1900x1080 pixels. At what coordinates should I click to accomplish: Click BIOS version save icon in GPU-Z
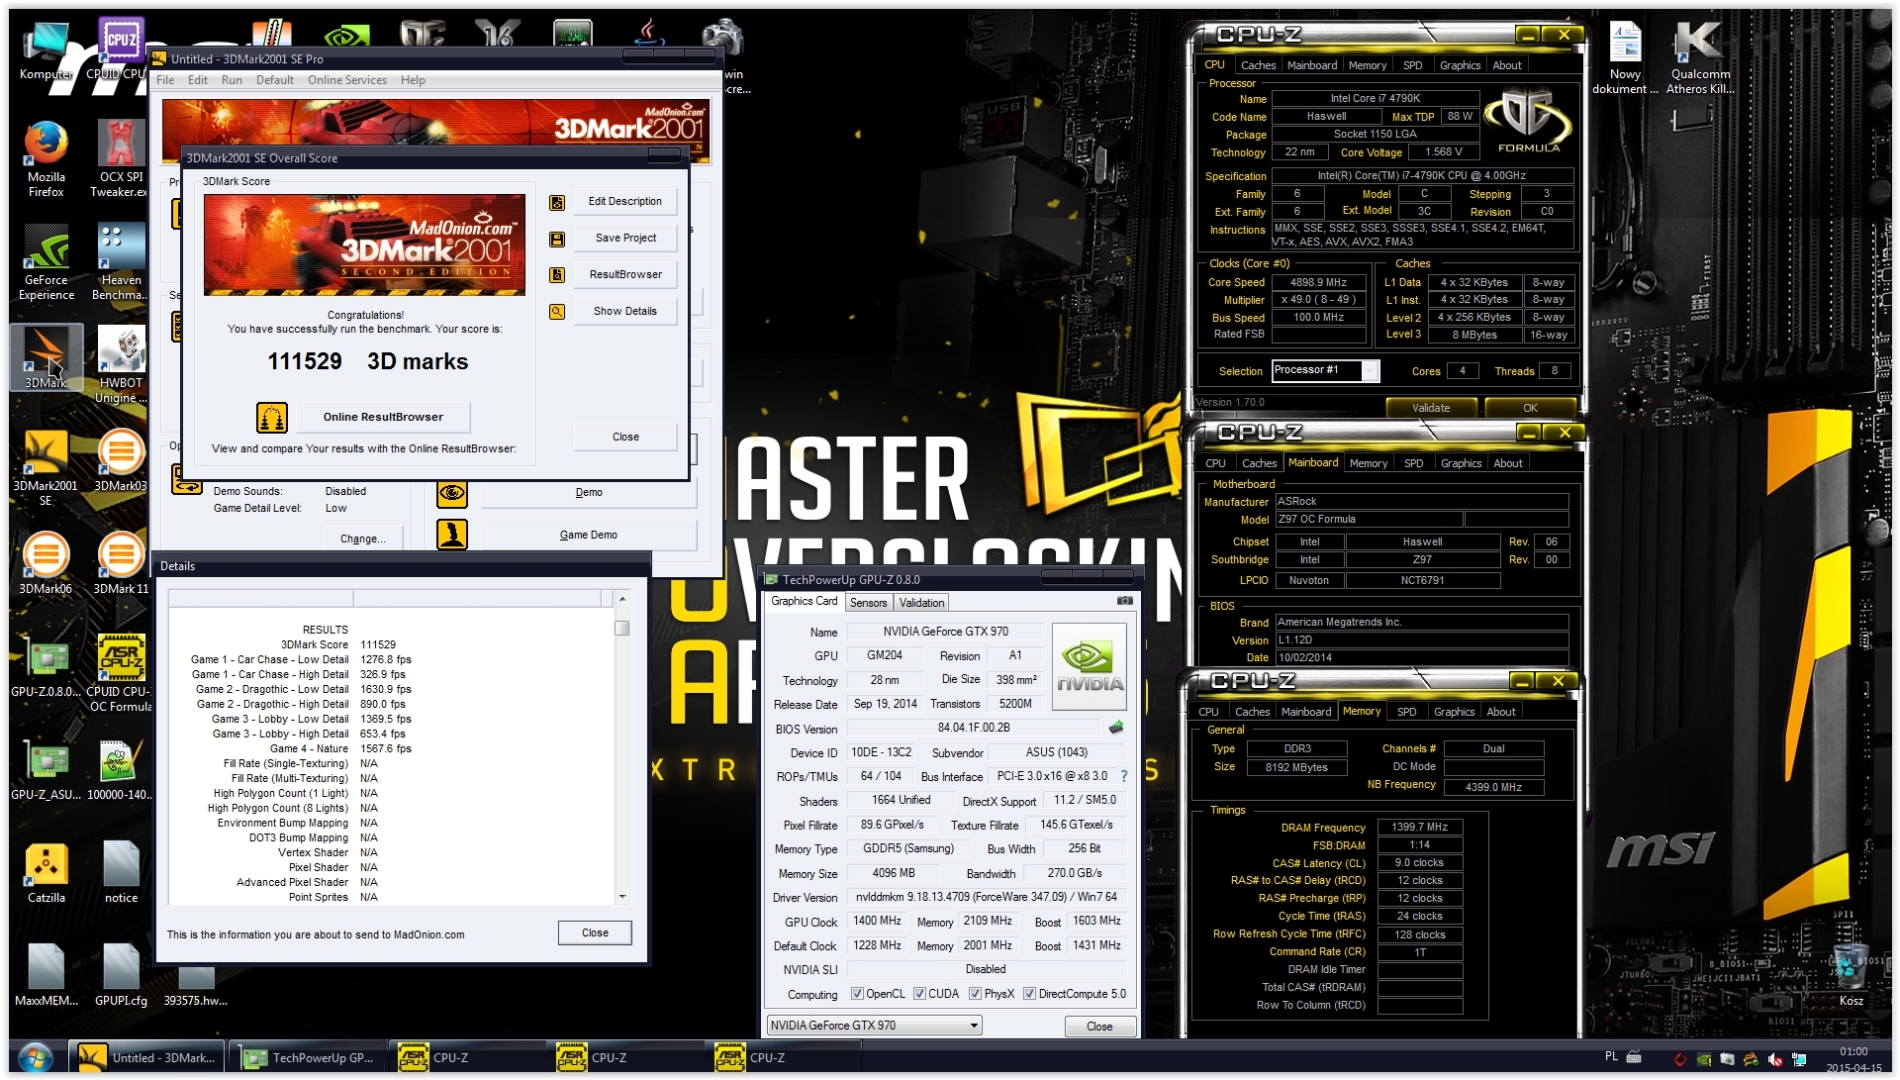1116,728
